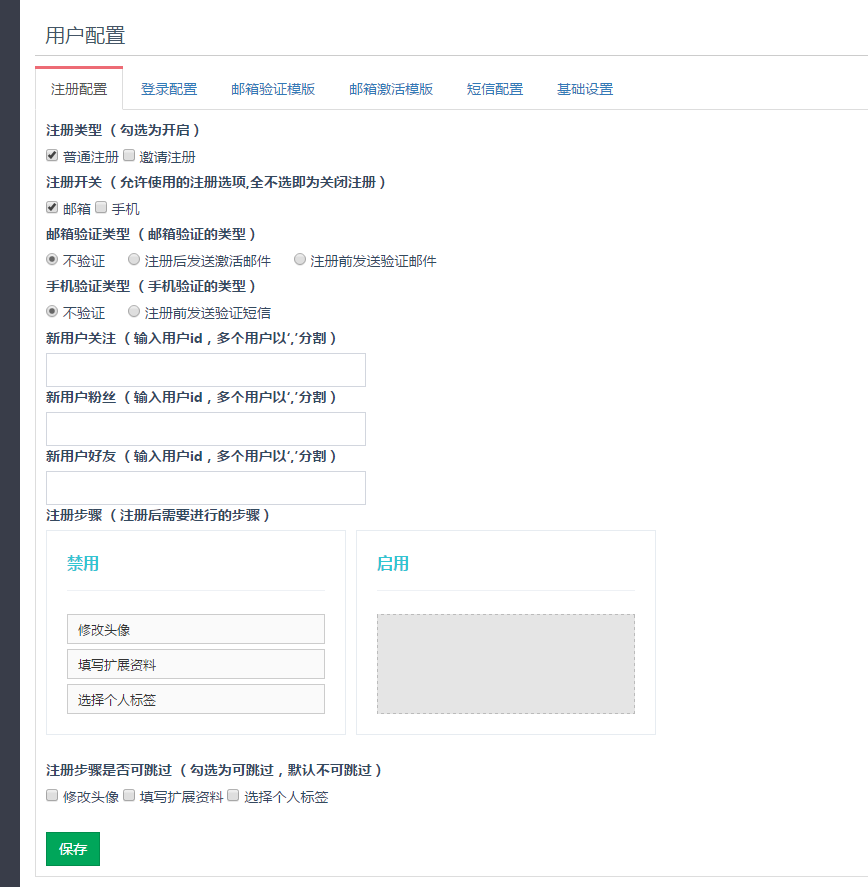Select 注册后发送激活邮件 radio option
This screenshot has width=868, height=887.
(x=134, y=259)
